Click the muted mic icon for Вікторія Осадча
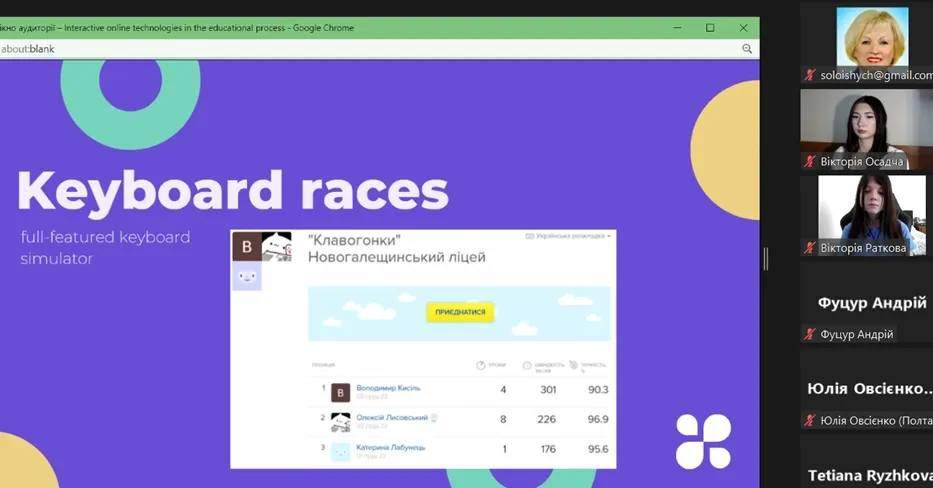 810,161
